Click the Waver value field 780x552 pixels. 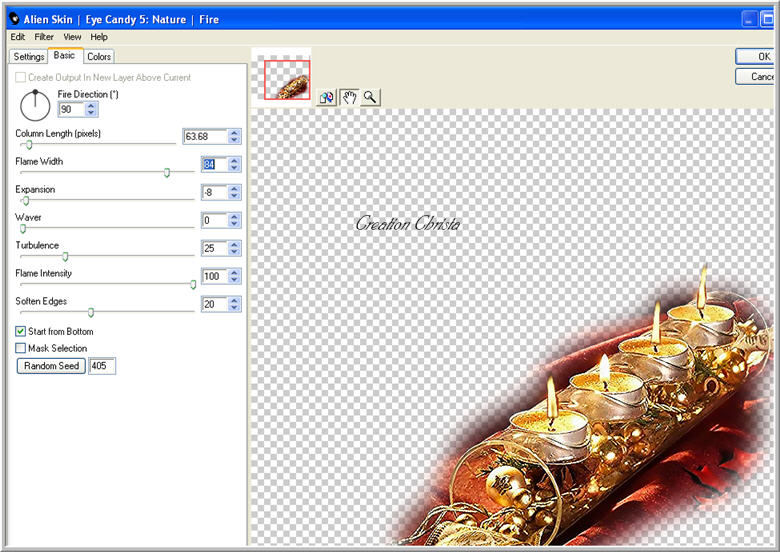point(214,220)
